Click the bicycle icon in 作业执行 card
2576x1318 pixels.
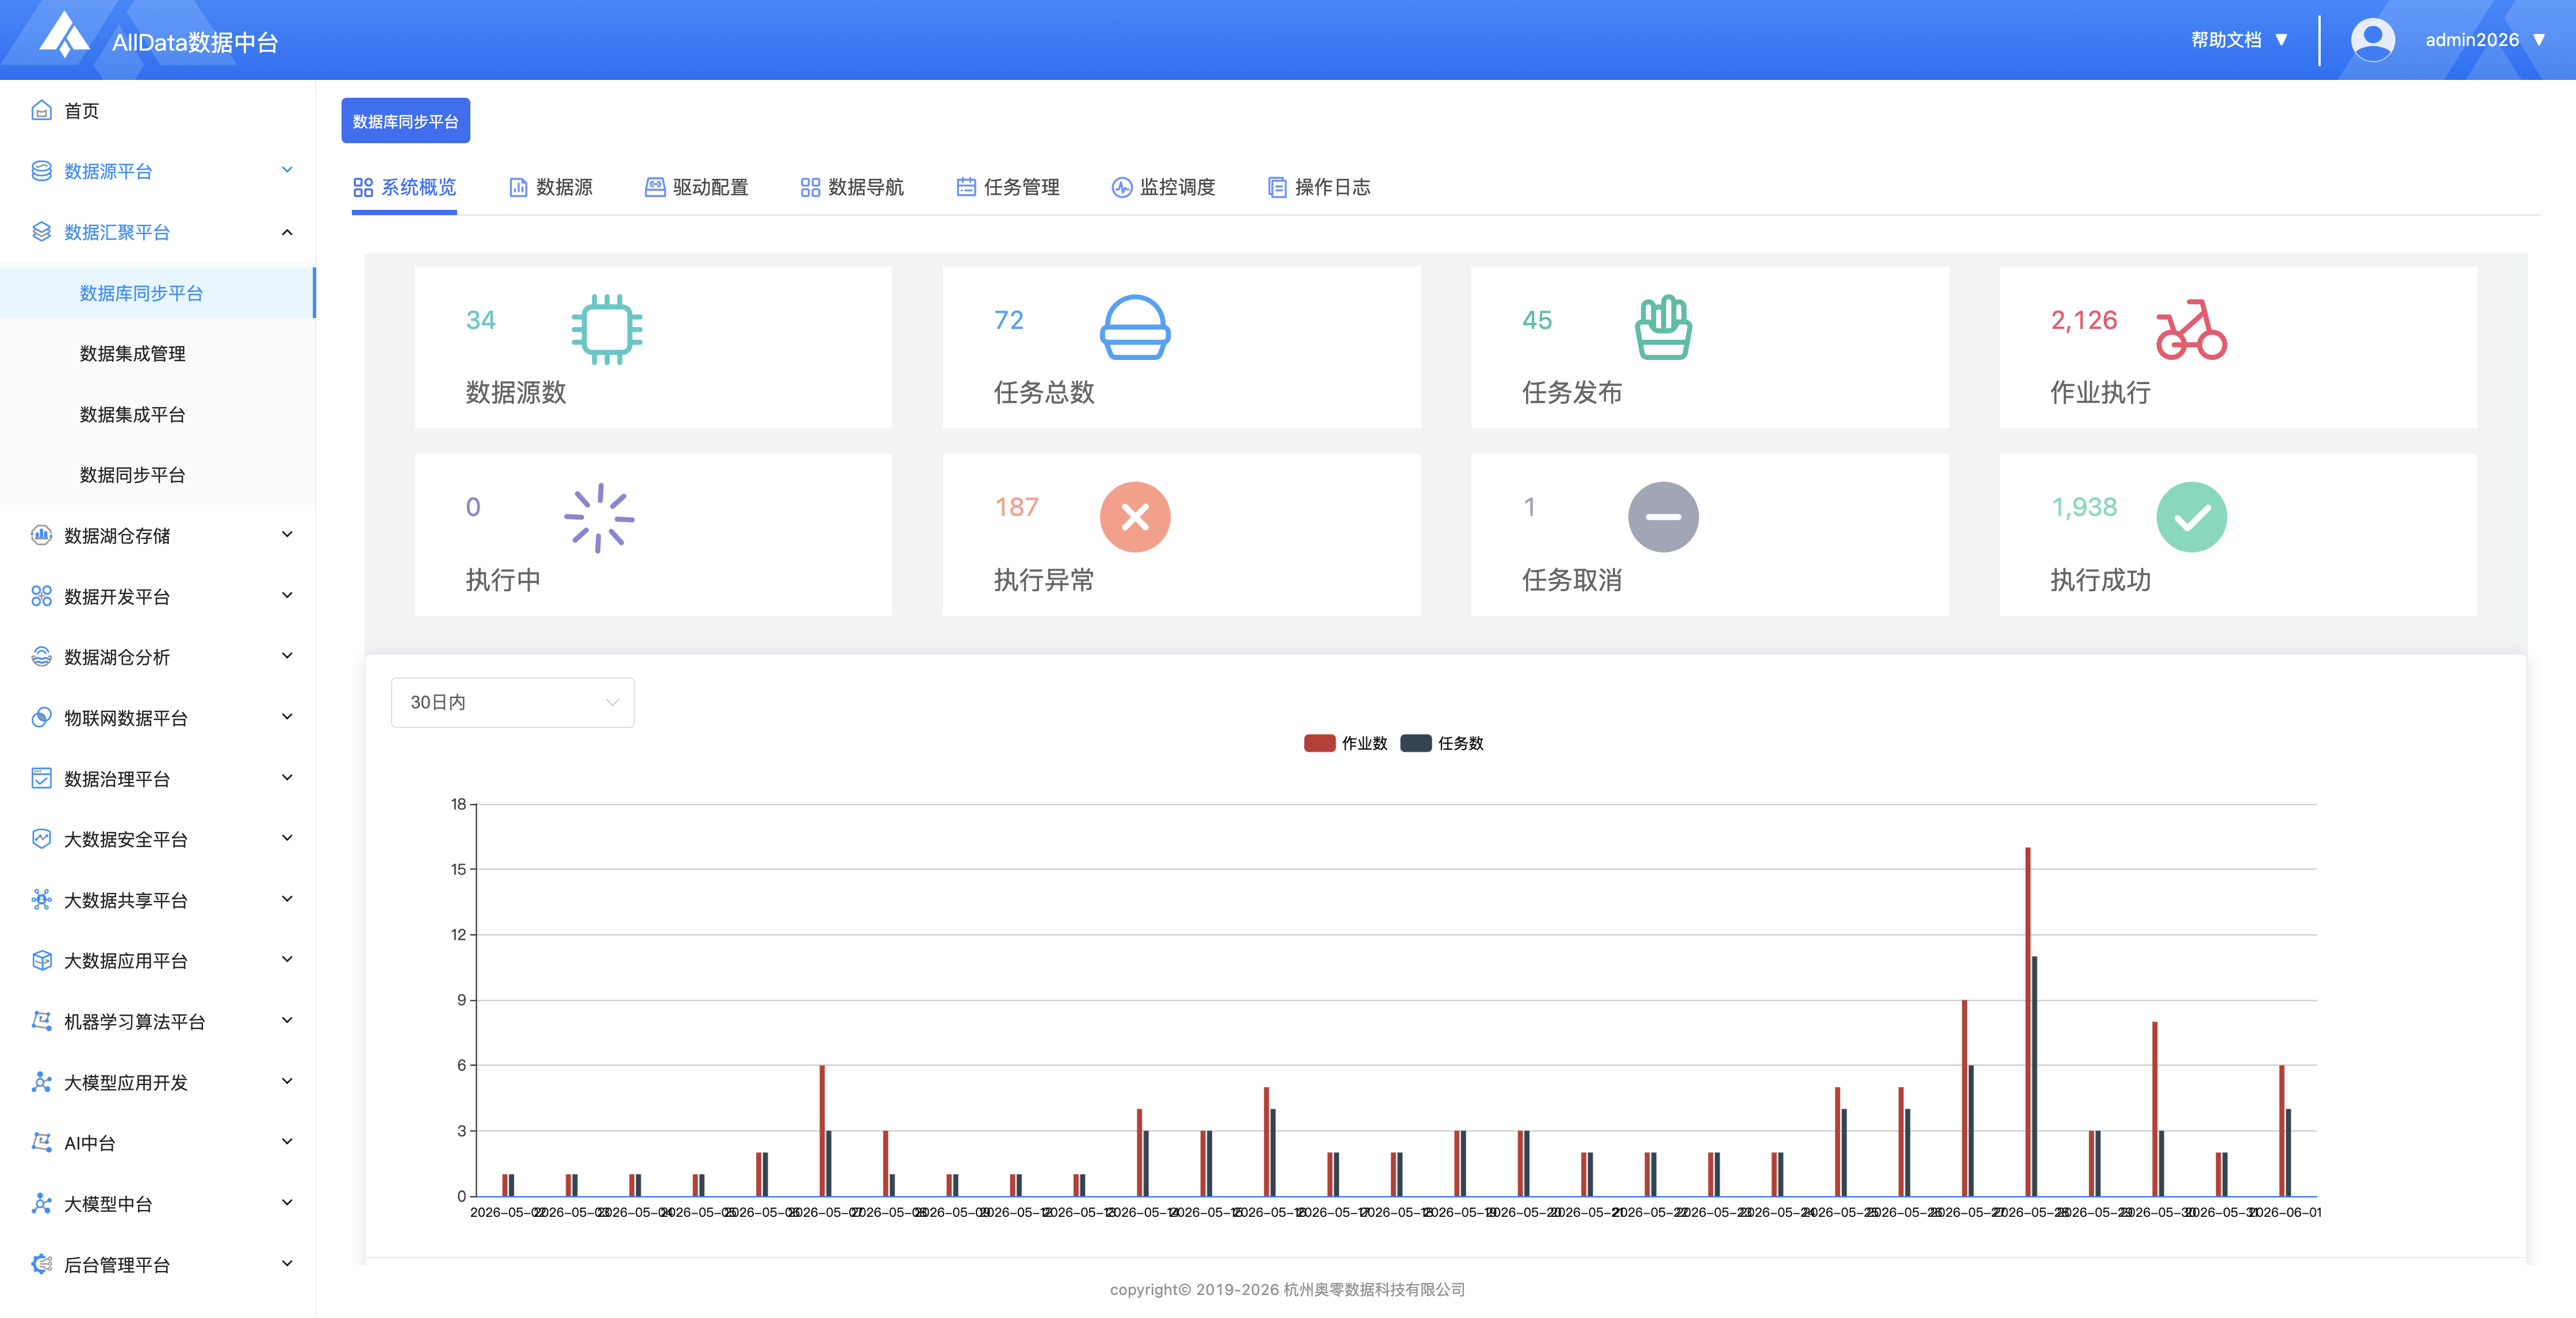click(x=2191, y=329)
